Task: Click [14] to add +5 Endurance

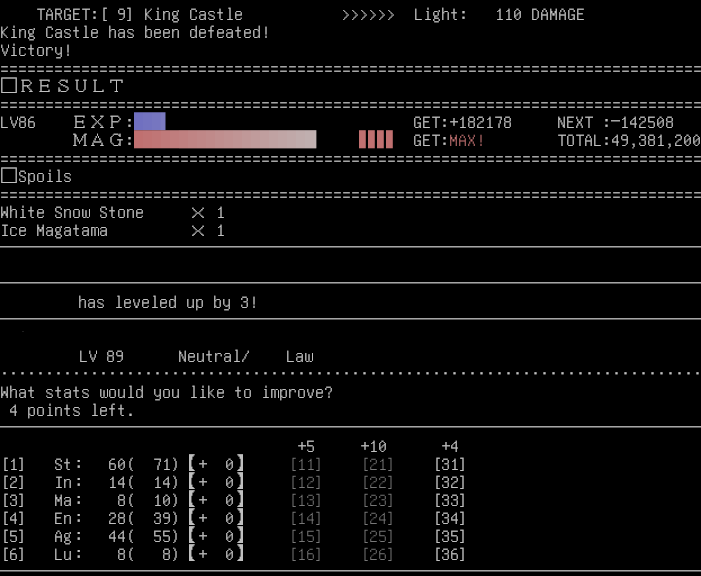Action: pos(306,518)
